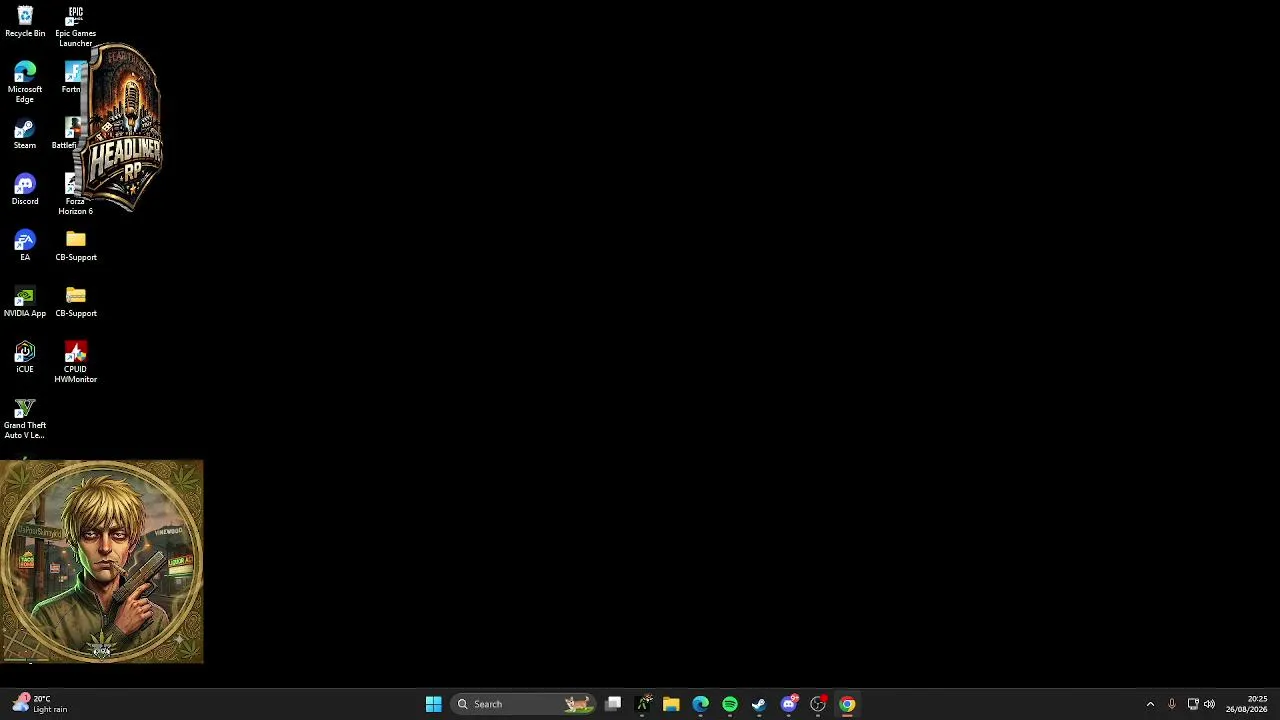Select the Fortnite desktop shortcut
This screenshot has width=1280, height=720.
tap(72, 78)
